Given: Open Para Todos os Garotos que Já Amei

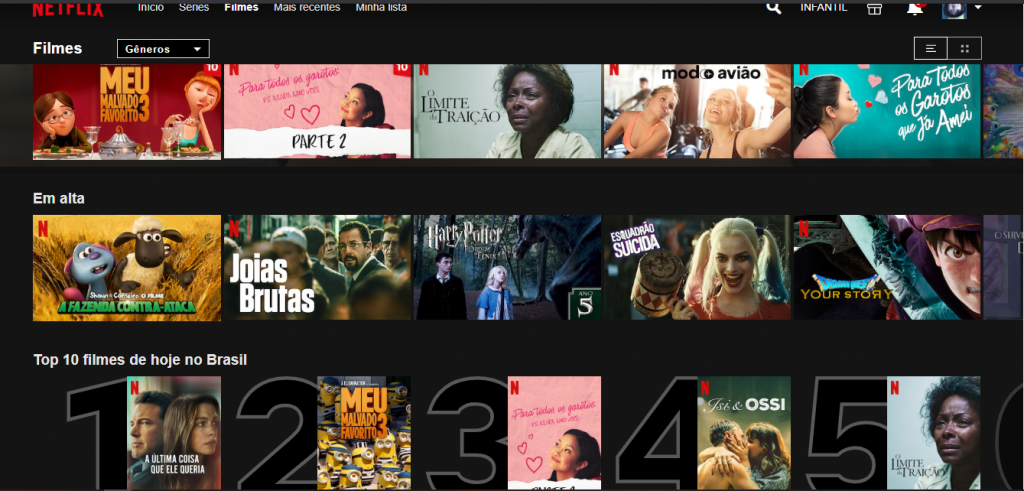Looking at the screenshot, I should [x=887, y=111].
